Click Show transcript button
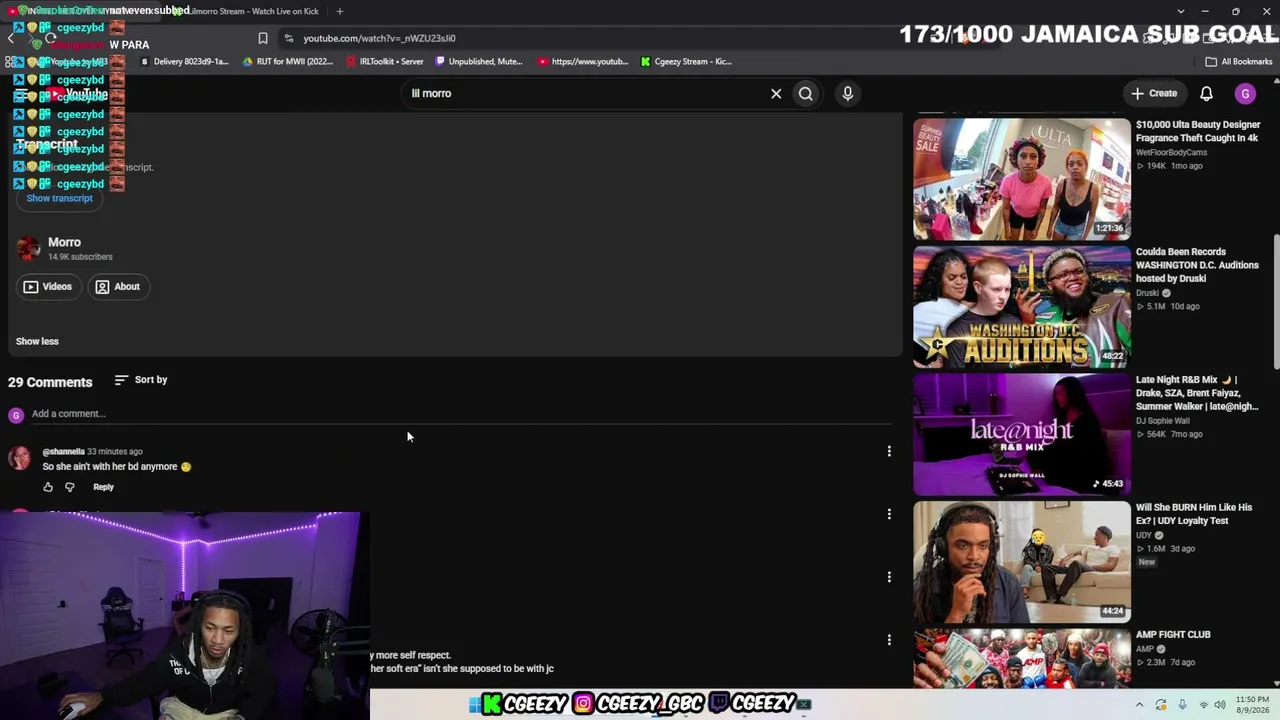Viewport: 1280px width, 720px height. [59, 198]
